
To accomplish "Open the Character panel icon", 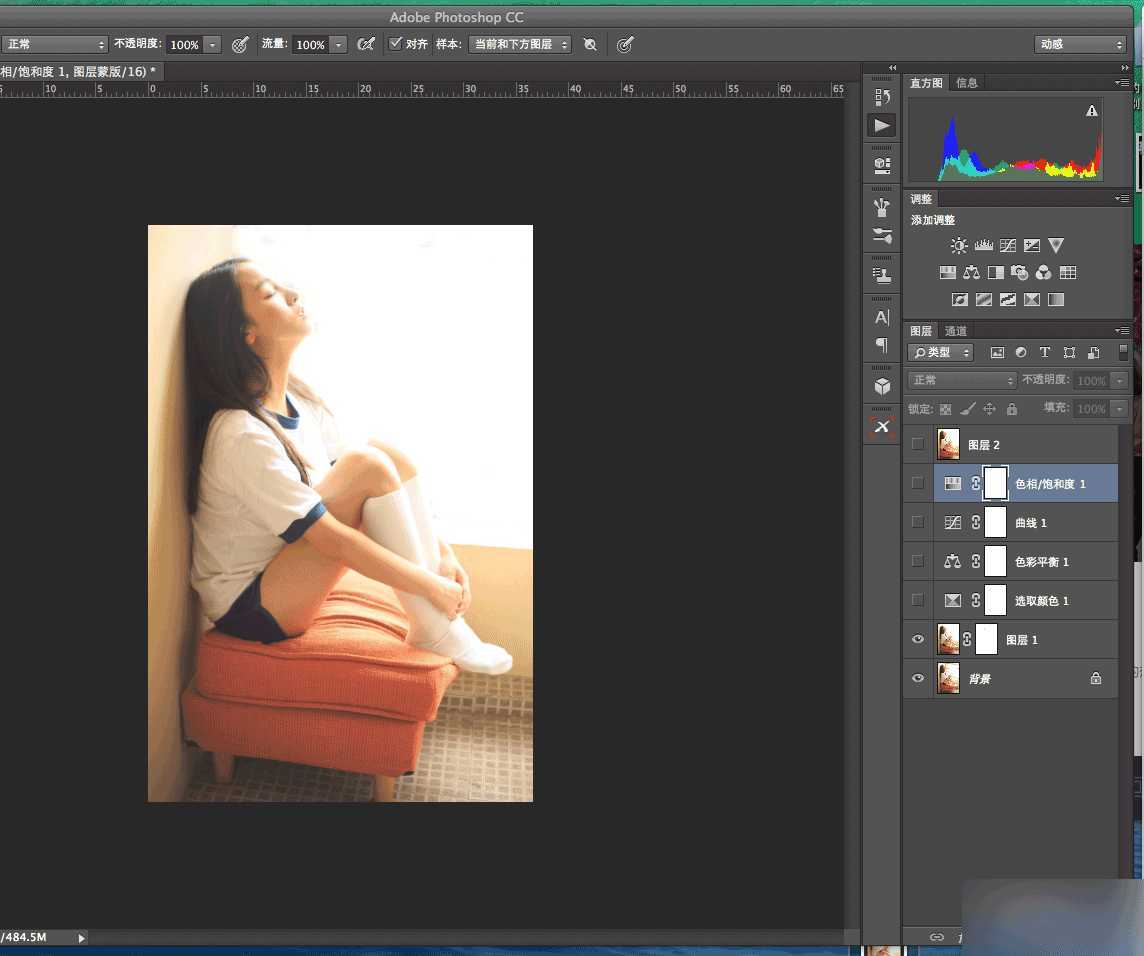I will pos(882,317).
